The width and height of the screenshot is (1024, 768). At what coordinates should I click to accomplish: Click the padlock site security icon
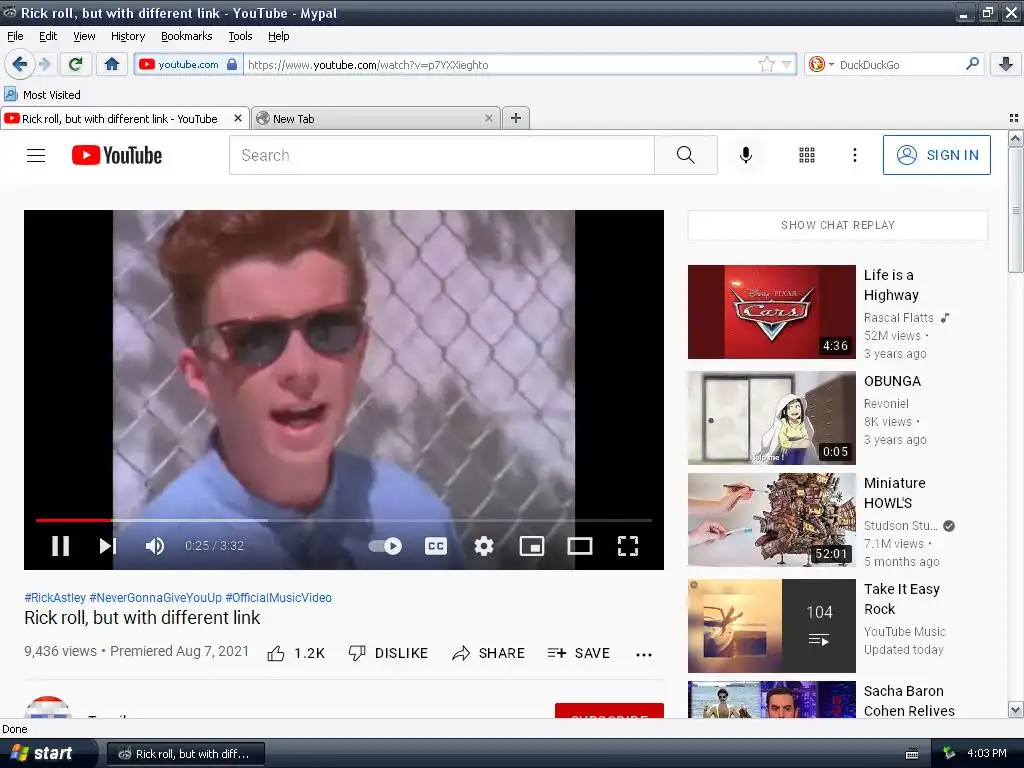click(232, 64)
